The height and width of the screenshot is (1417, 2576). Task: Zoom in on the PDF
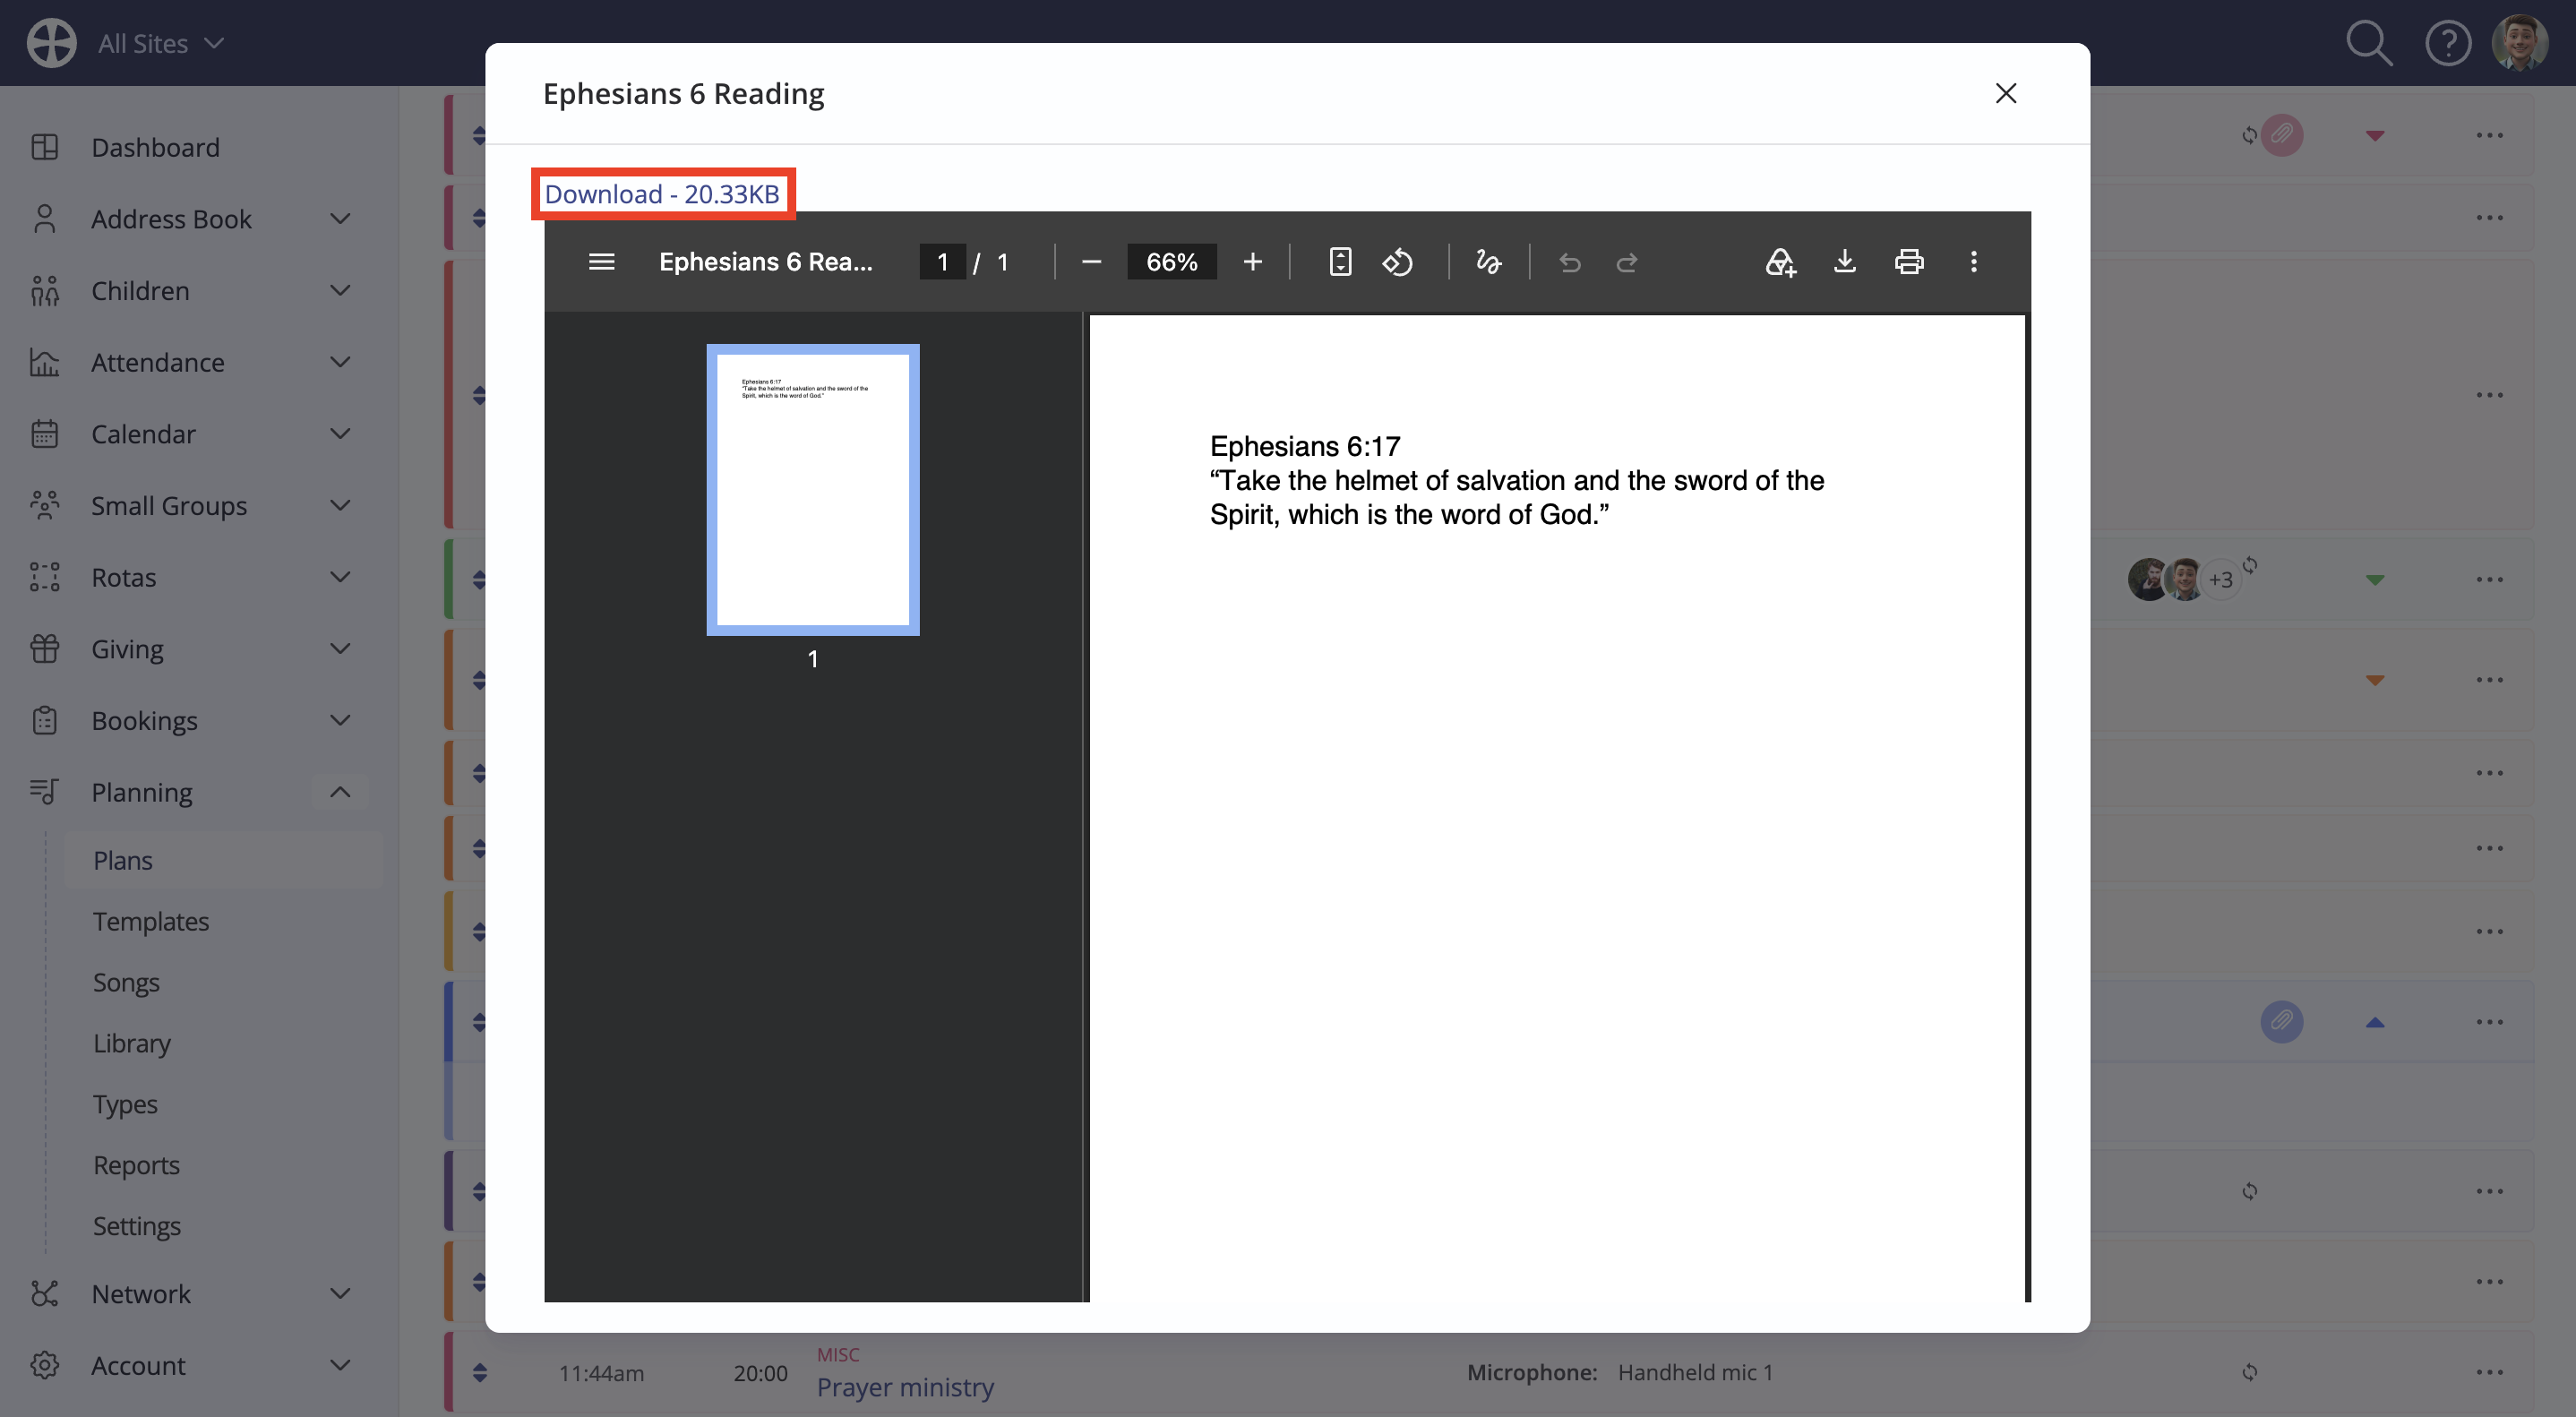click(x=1252, y=262)
